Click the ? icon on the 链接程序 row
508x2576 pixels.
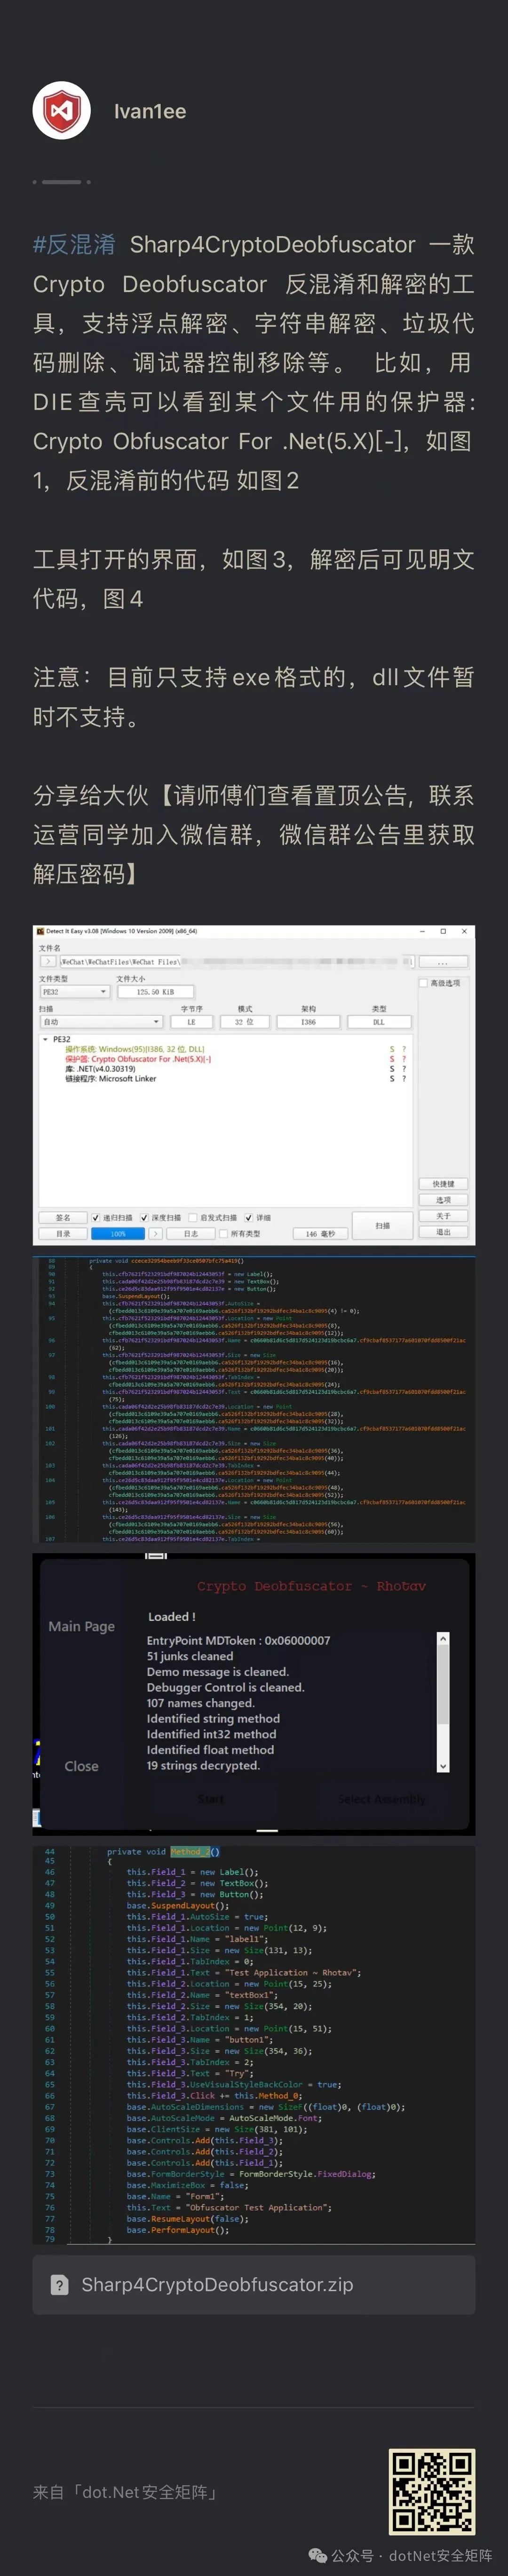(404, 1079)
